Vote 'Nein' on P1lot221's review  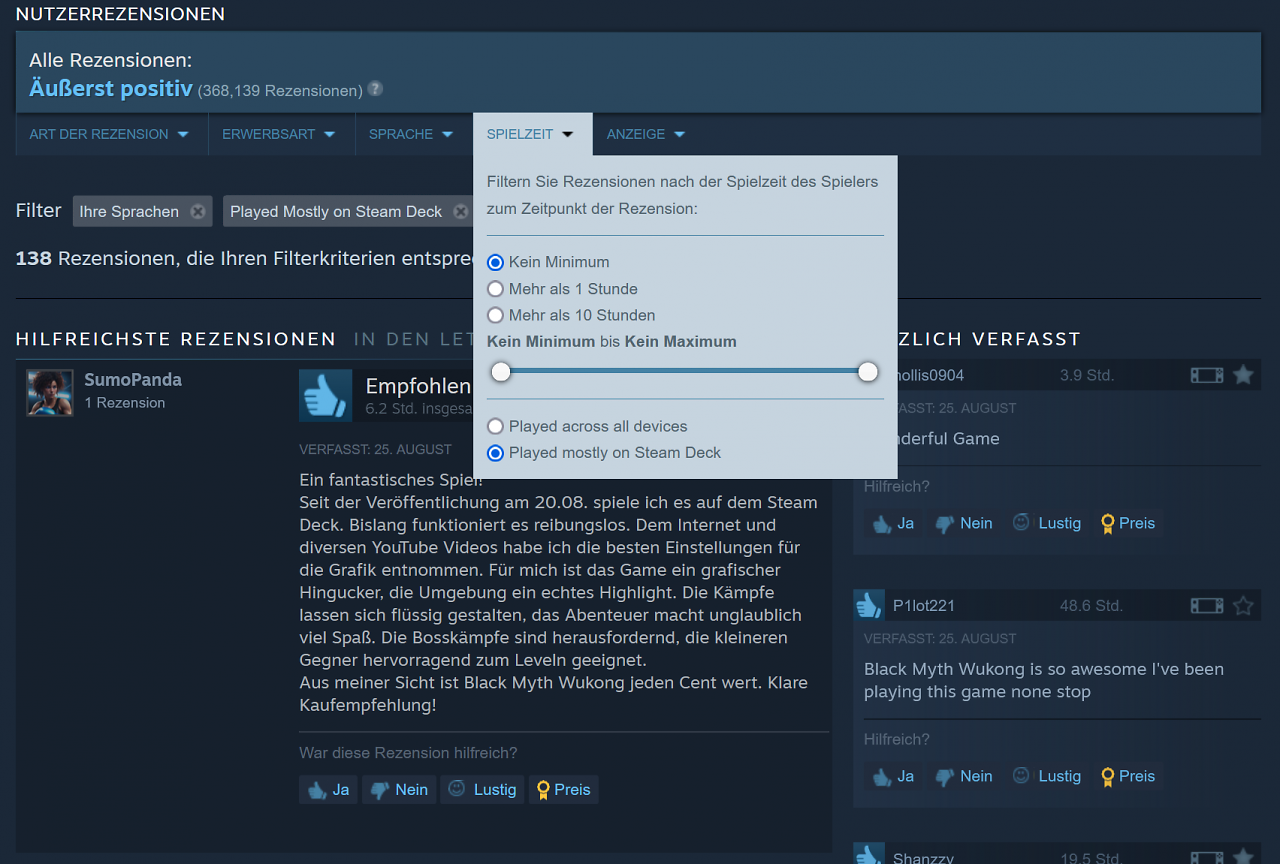point(964,776)
